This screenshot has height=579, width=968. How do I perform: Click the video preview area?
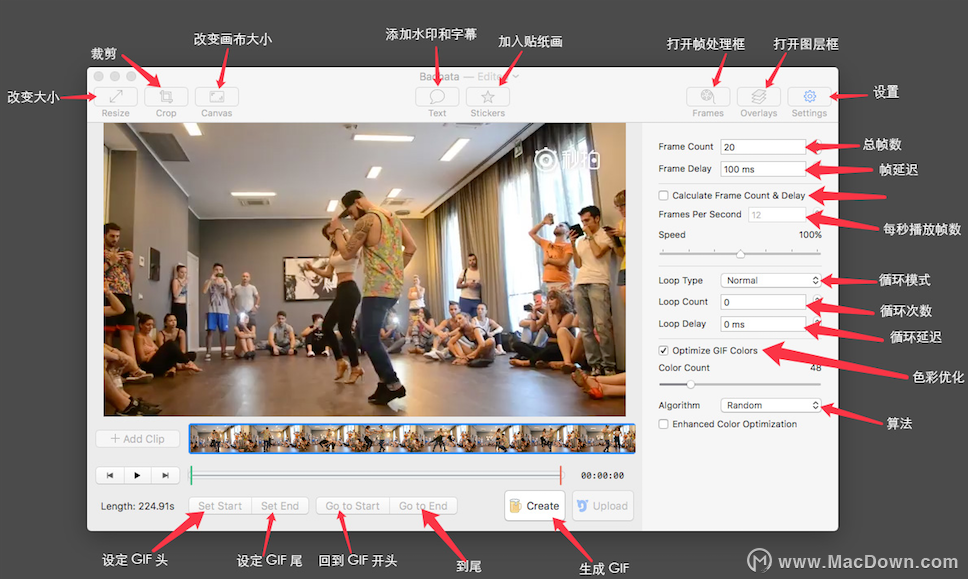[x=365, y=269]
